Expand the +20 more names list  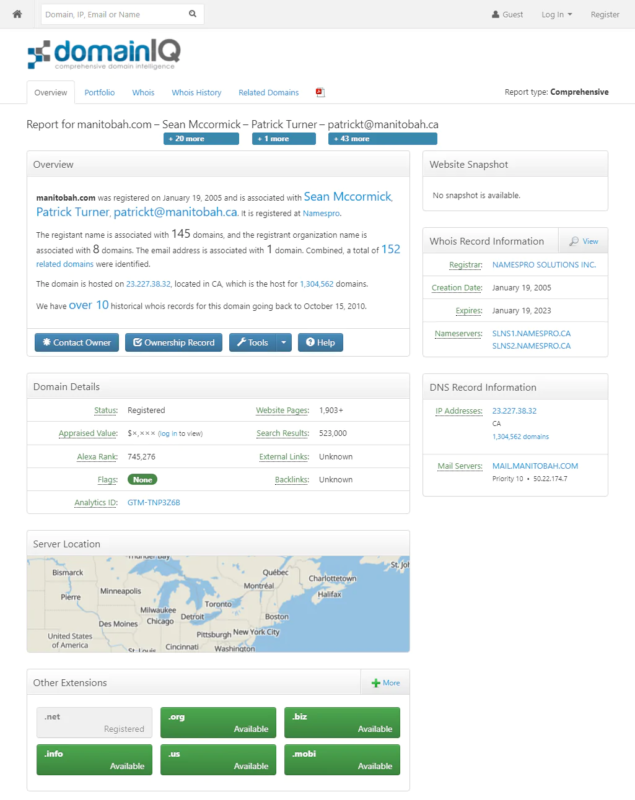(x=201, y=139)
